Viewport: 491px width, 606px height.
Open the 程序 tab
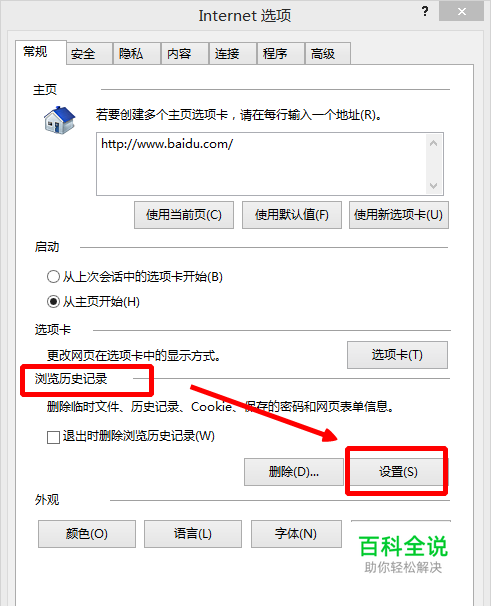281,53
